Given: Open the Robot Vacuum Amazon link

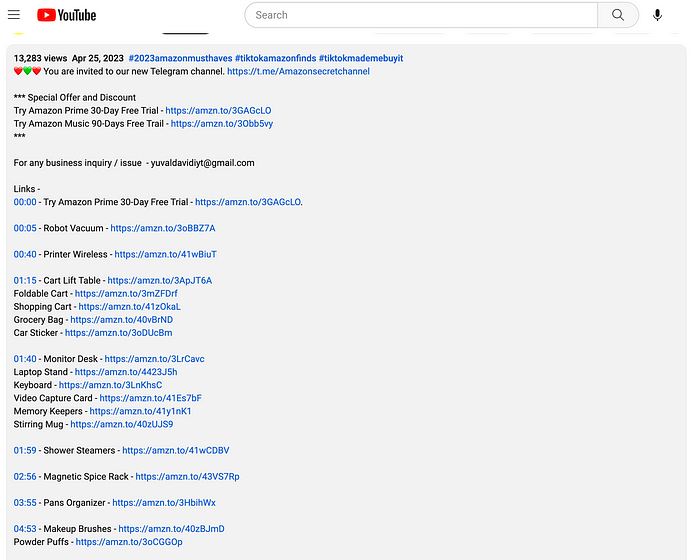Looking at the screenshot, I should [163, 228].
